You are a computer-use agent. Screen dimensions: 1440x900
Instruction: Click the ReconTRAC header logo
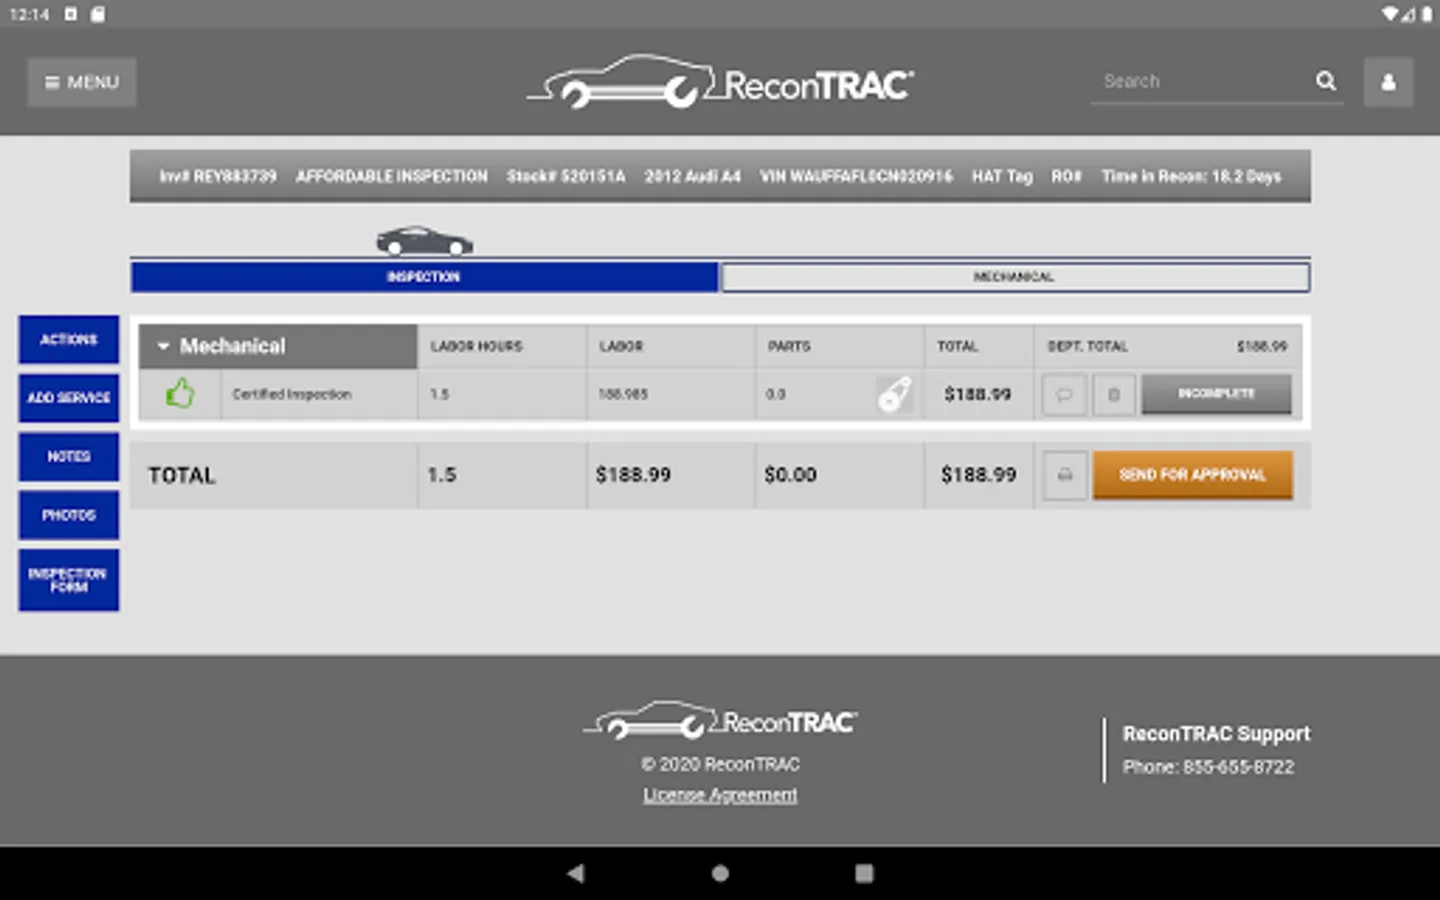(x=720, y=82)
